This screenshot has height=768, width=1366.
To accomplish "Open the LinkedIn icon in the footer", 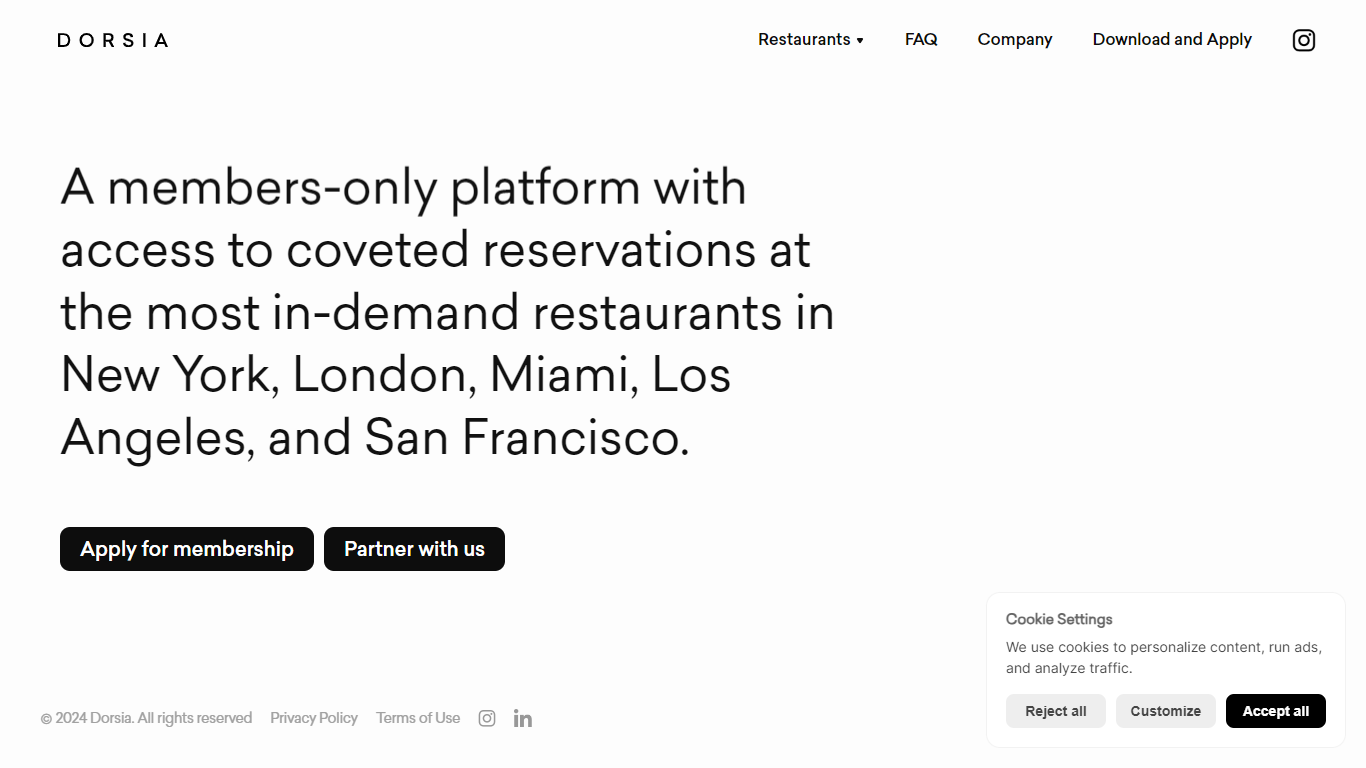I will click(523, 718).
